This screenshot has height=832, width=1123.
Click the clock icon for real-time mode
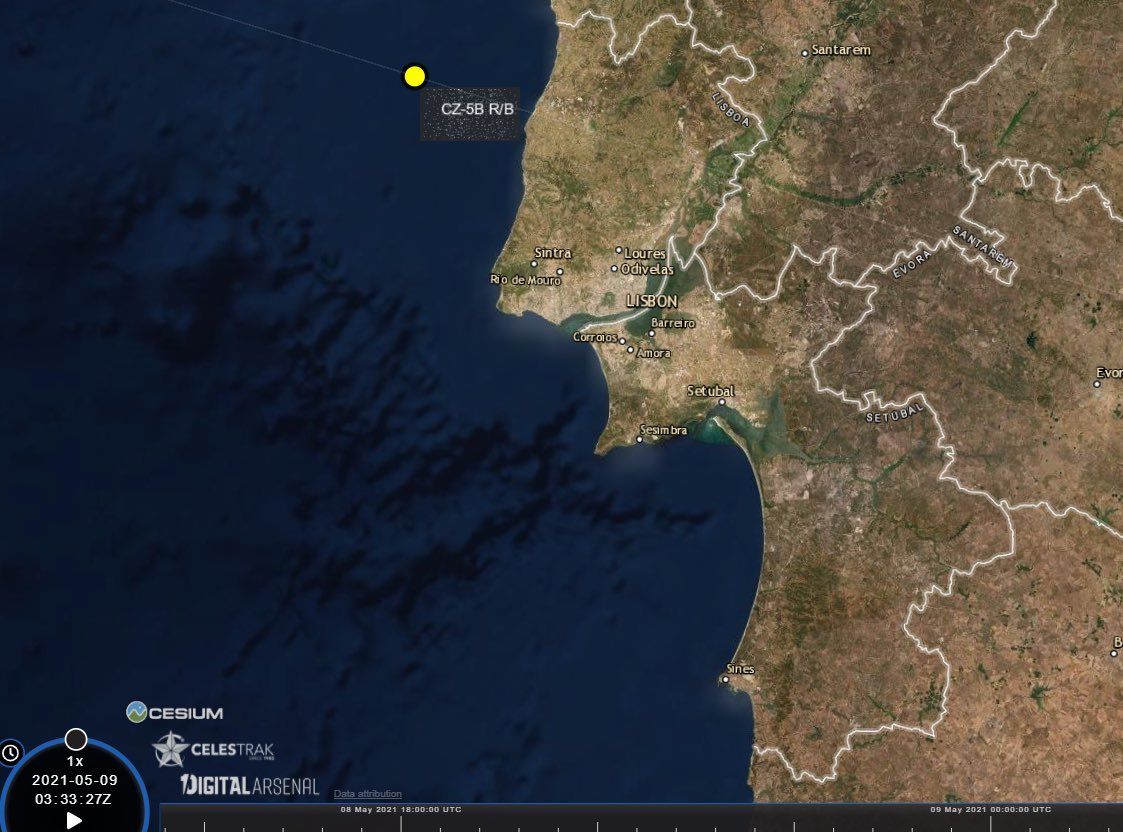point(10,752)
